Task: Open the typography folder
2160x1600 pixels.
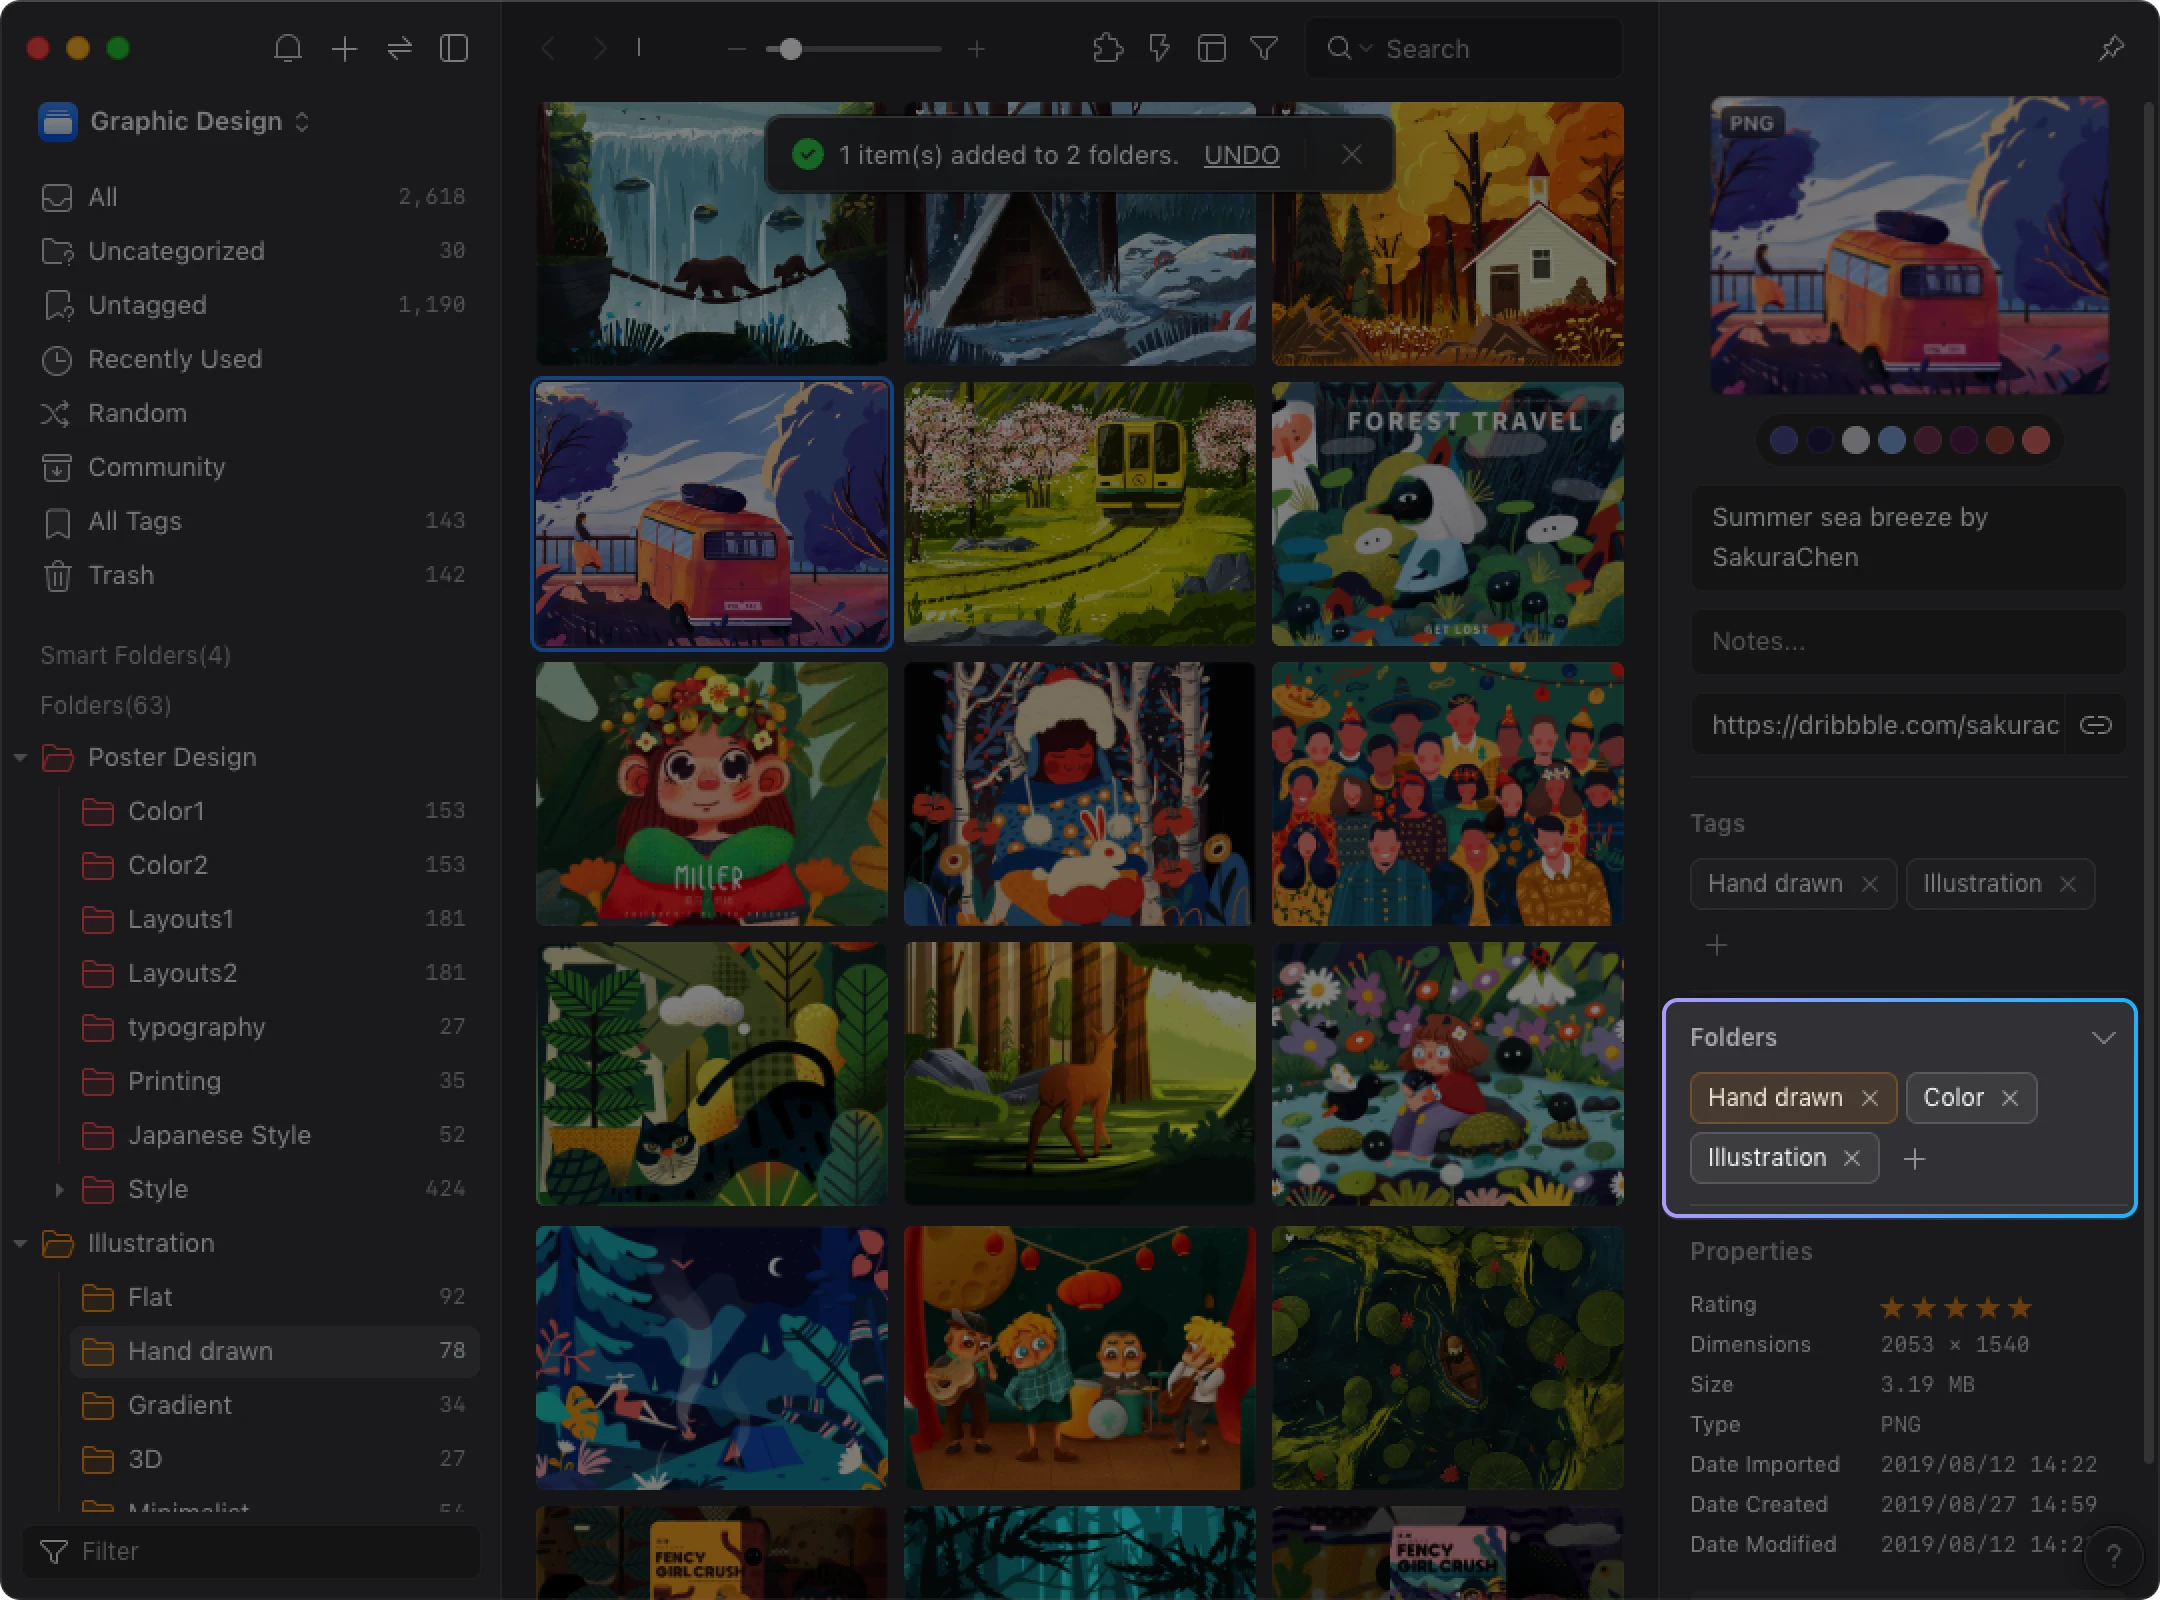Action: [x=273, y=1027]
